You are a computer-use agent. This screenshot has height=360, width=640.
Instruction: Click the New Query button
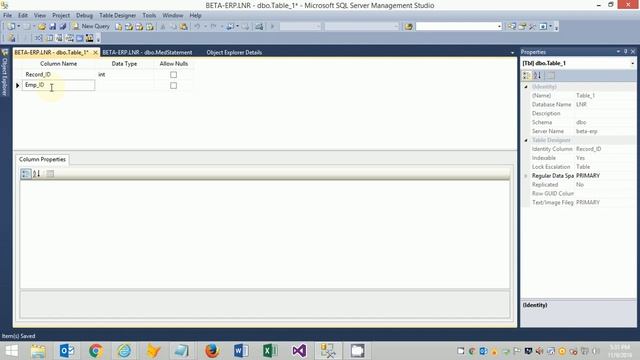click(x=91, y=26)
